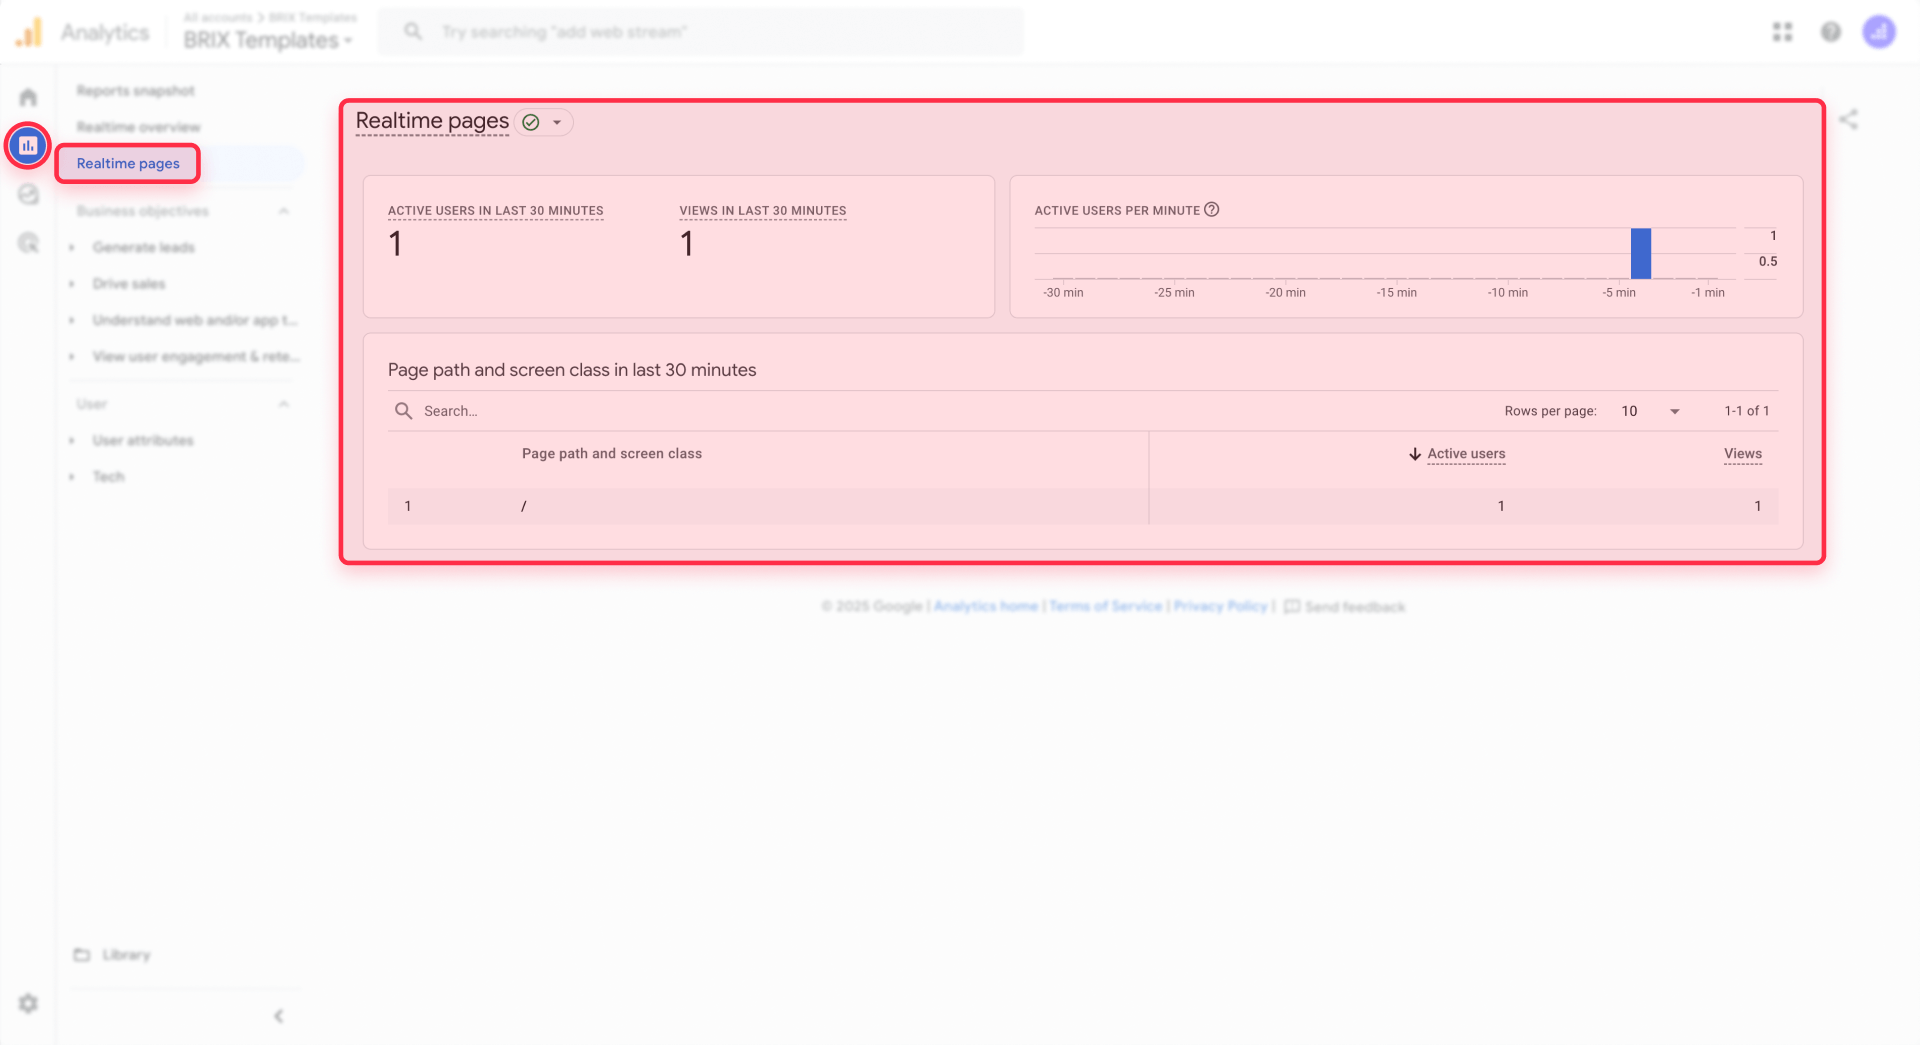The height and width of the screenshot is (1045, 1920).
Task: Share the Realtime pages report
Action: click(x=1849, y=119)
